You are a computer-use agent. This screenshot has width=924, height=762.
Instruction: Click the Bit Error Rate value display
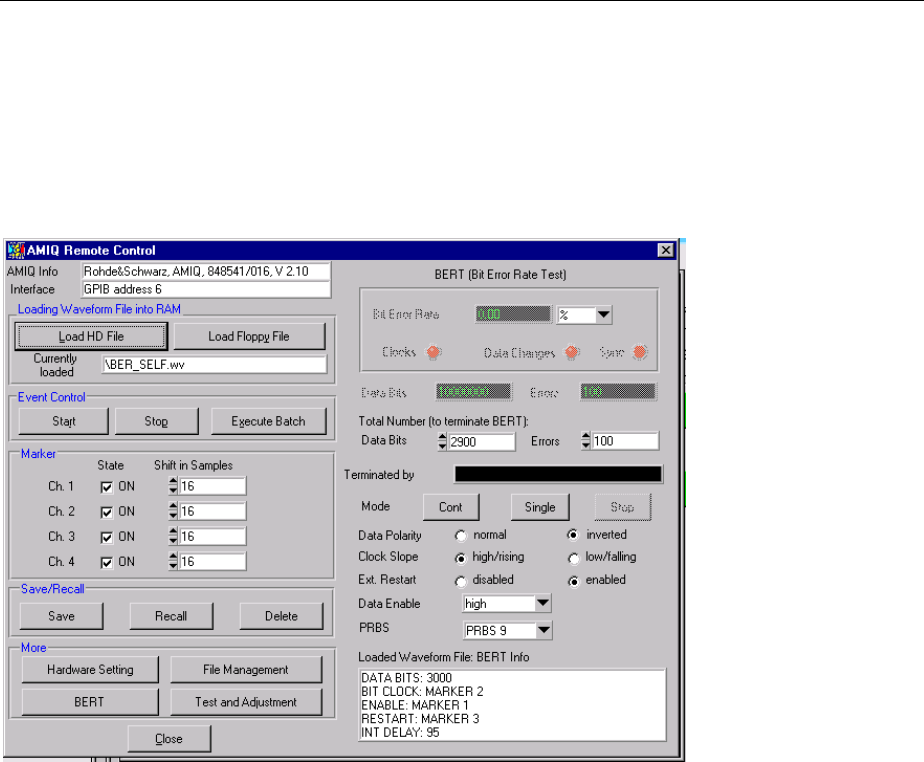coord(513,314)
